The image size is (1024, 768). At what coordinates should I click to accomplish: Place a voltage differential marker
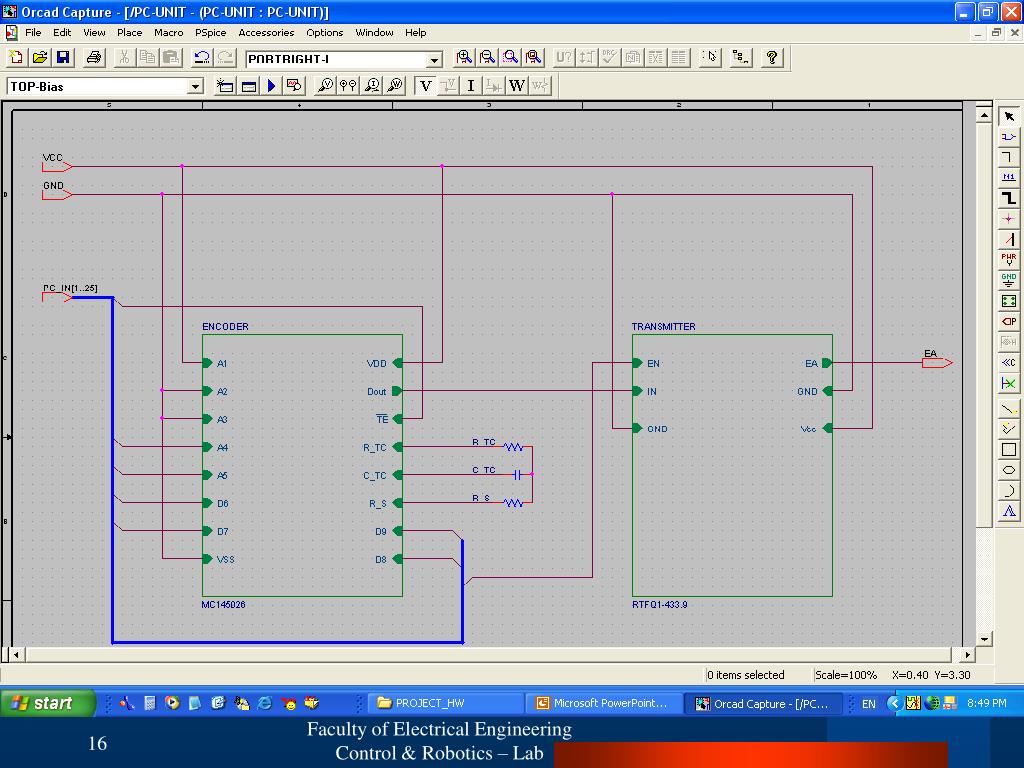(348, 86)
